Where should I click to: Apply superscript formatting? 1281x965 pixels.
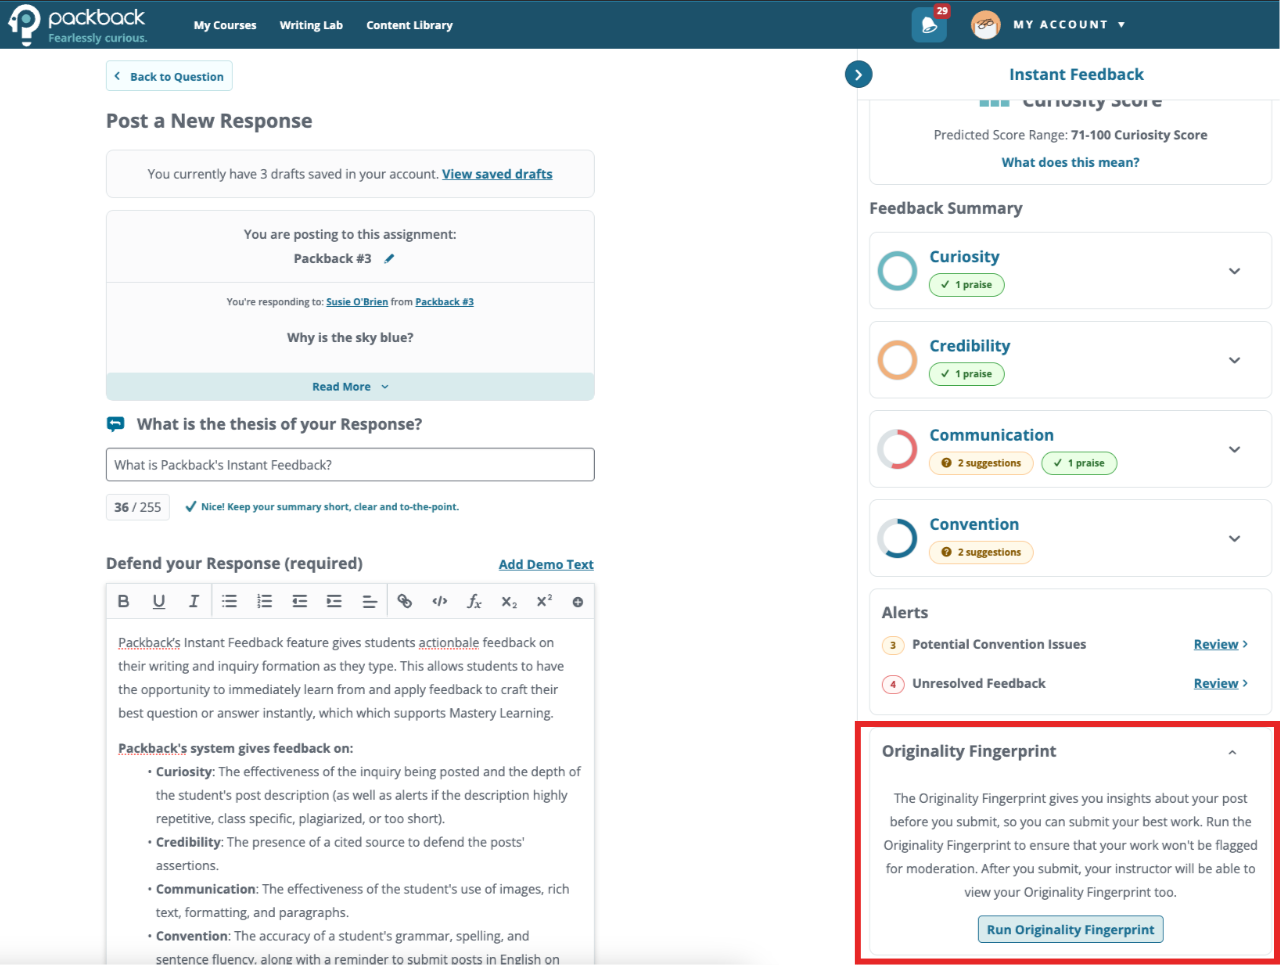point(544,601)
